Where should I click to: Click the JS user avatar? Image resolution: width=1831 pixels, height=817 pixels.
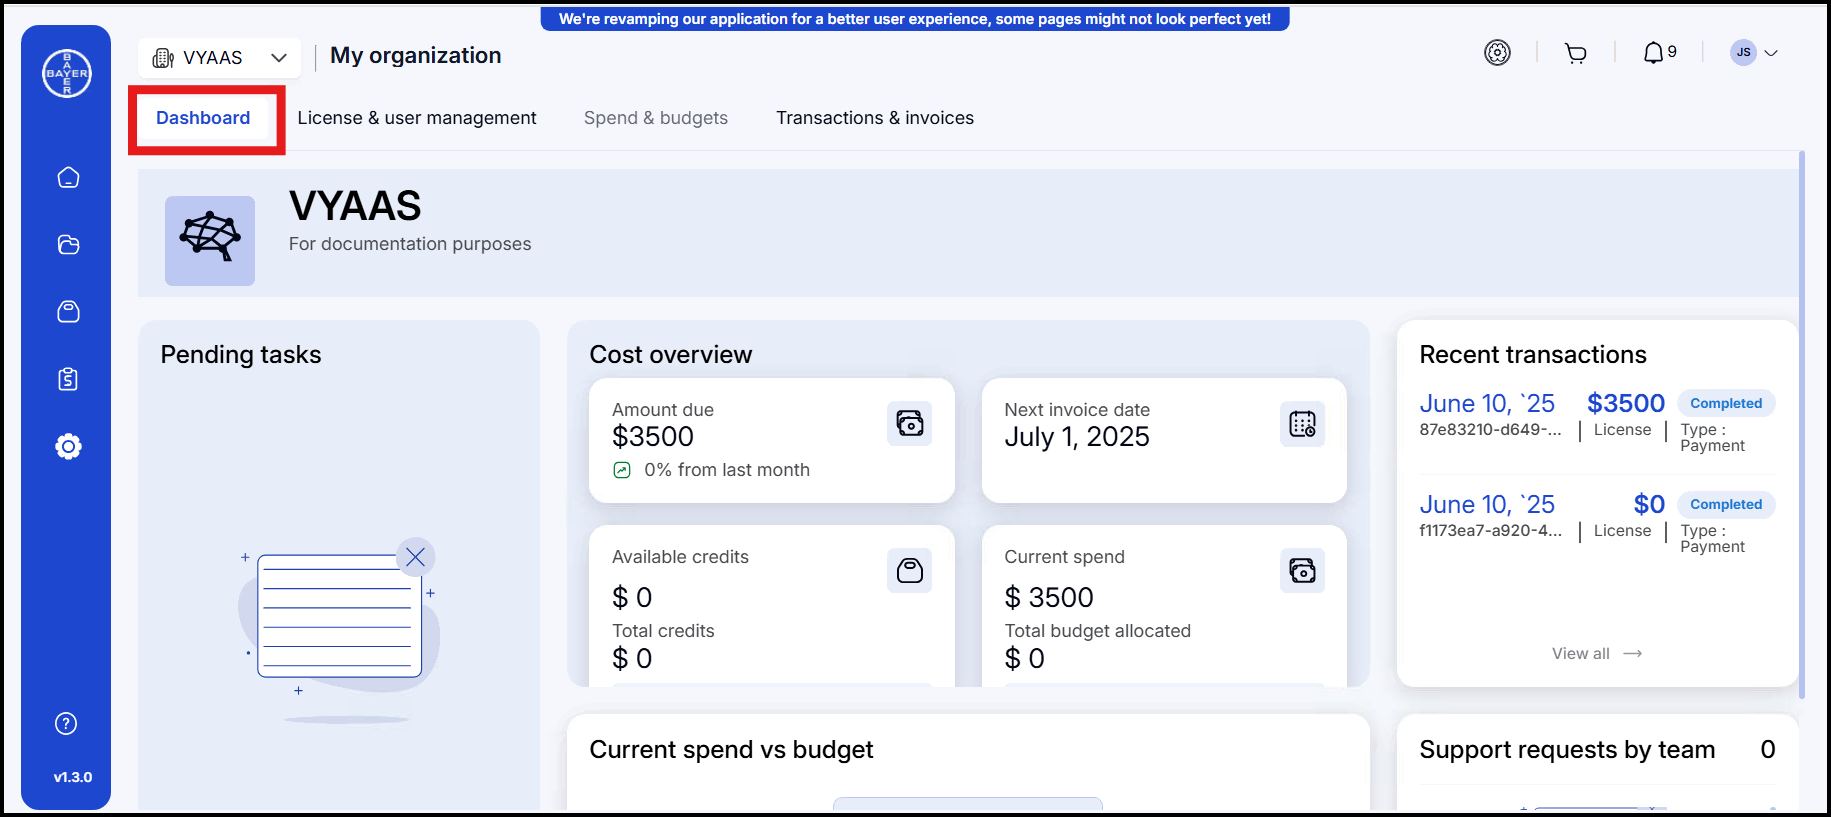tap(1743, 52)
